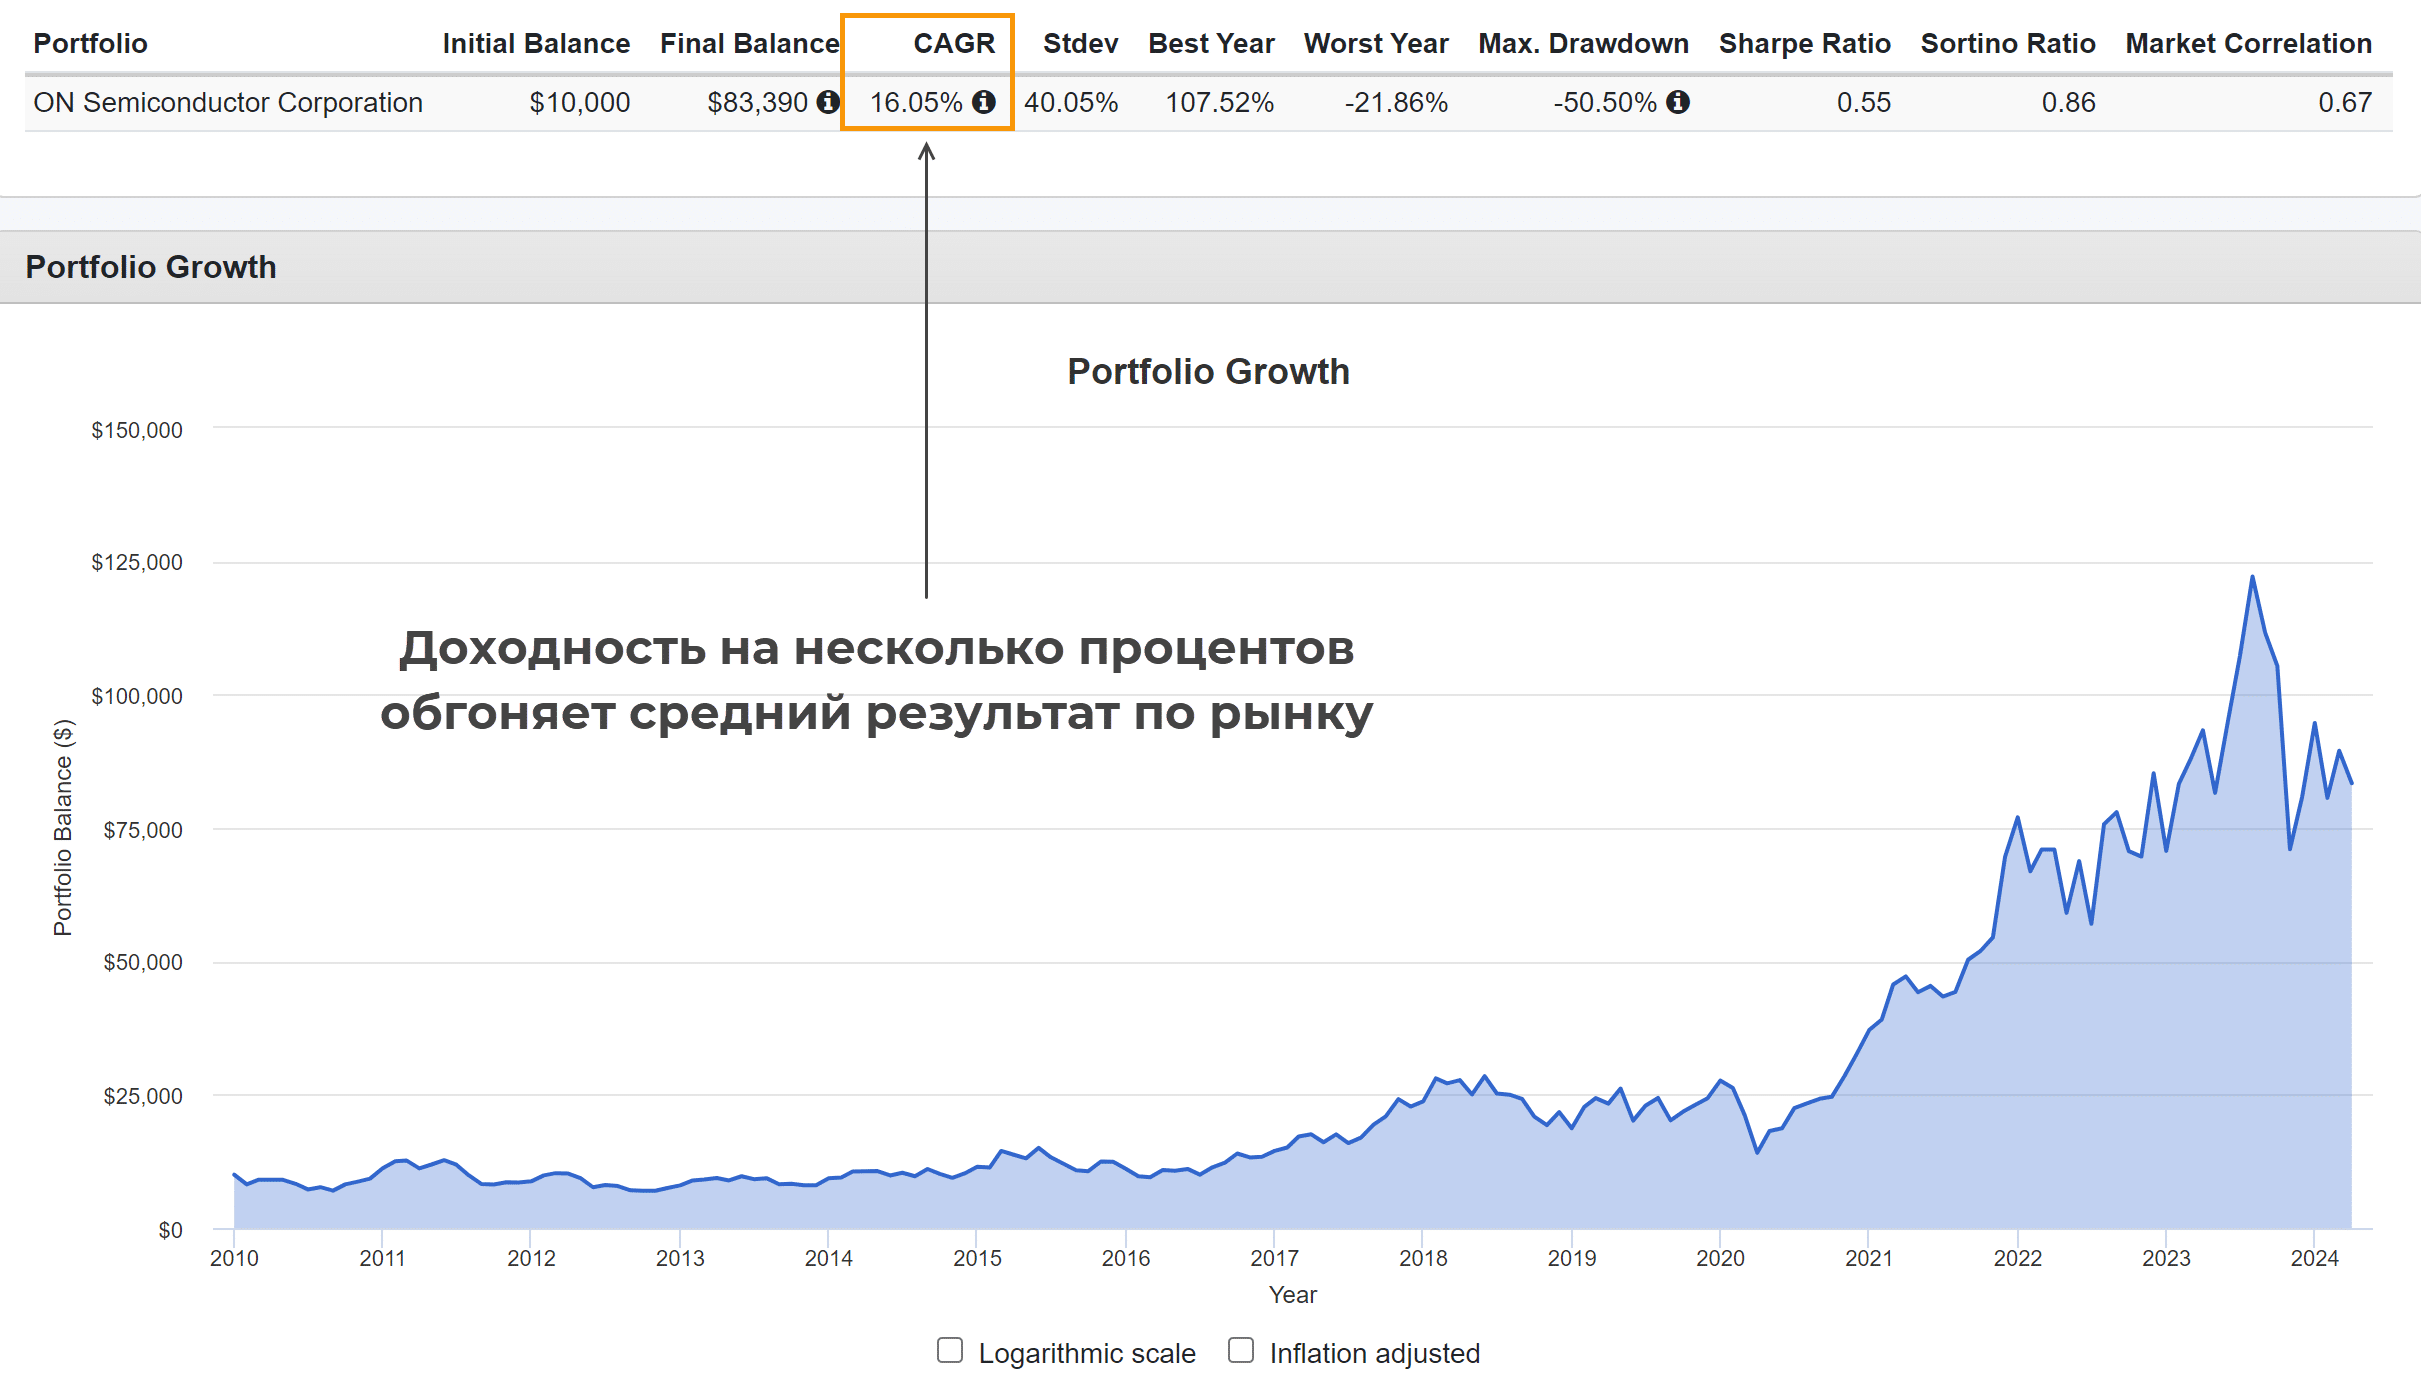Click the info icon beside Final Balance value
The height and width of the screenshot is (1383, 2421).
coord(827,102)
